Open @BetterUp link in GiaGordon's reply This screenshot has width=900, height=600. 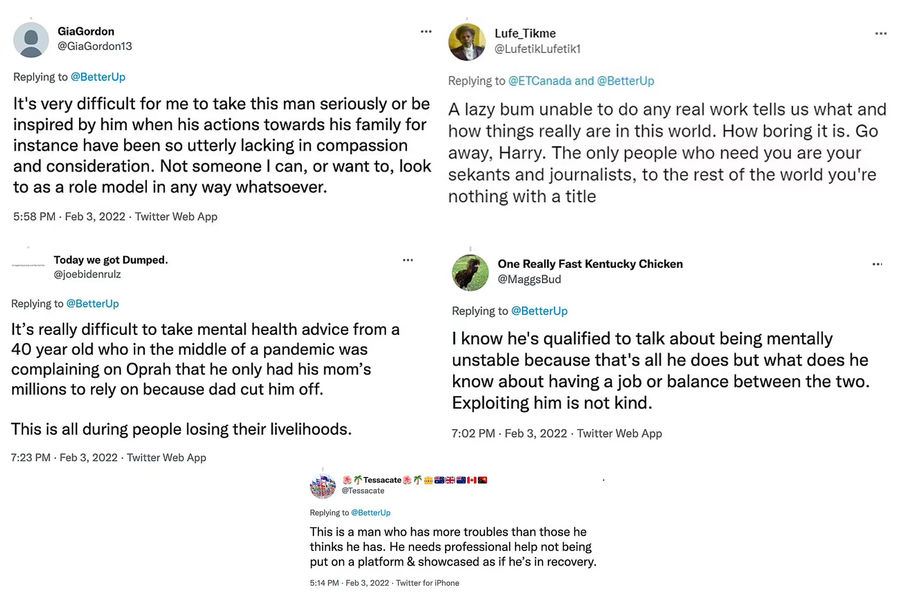click(98, 77)
